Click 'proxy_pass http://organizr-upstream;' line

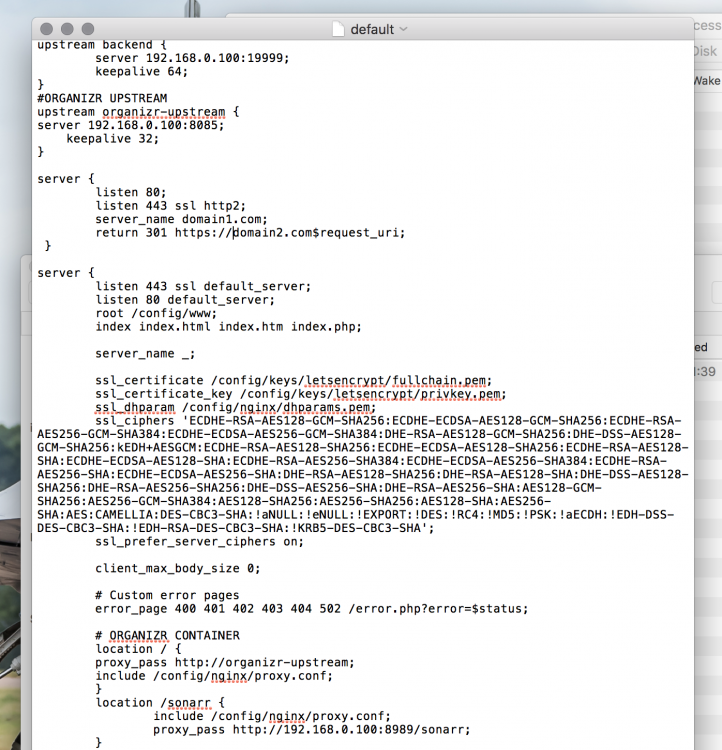tap(225, 662)
